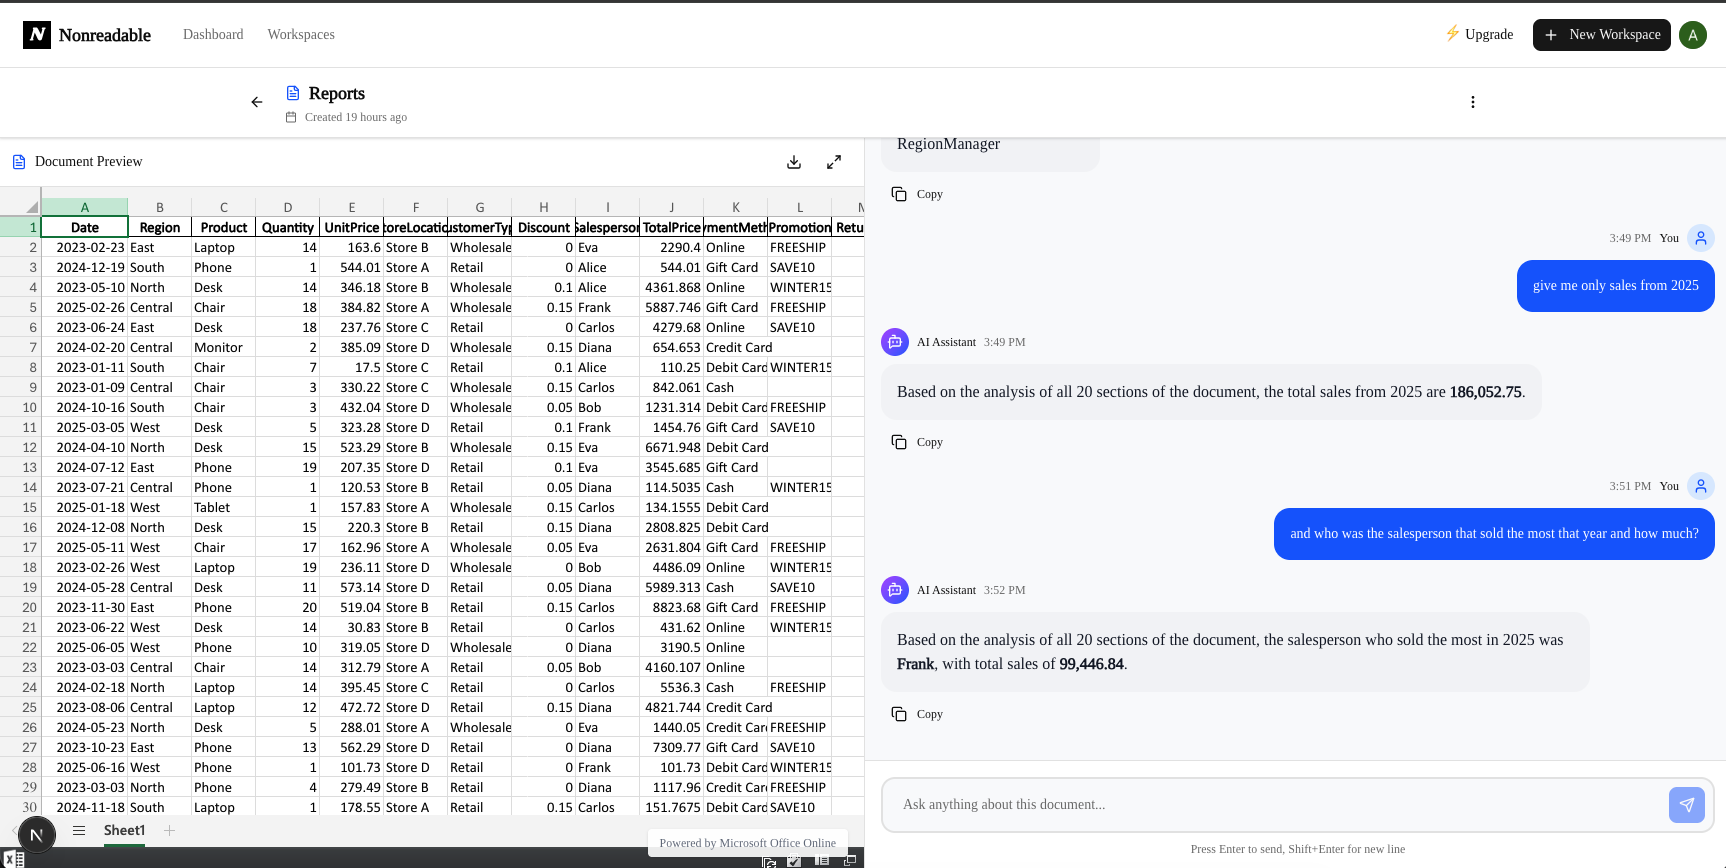This screenshot has height=868, width=1726.
Task: Open the Dashboard menu item
Action: coord(213,34)
